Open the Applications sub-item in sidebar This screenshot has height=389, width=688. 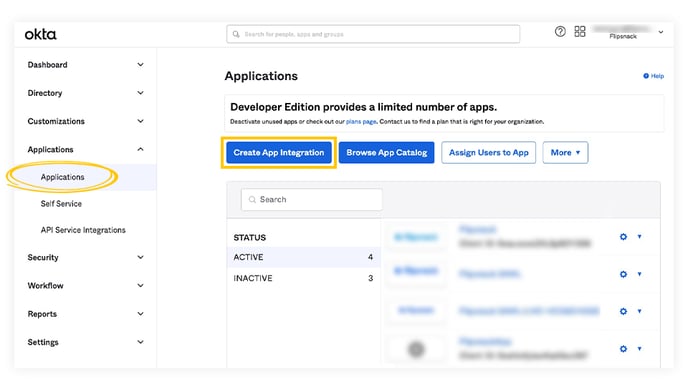point(62,177)
